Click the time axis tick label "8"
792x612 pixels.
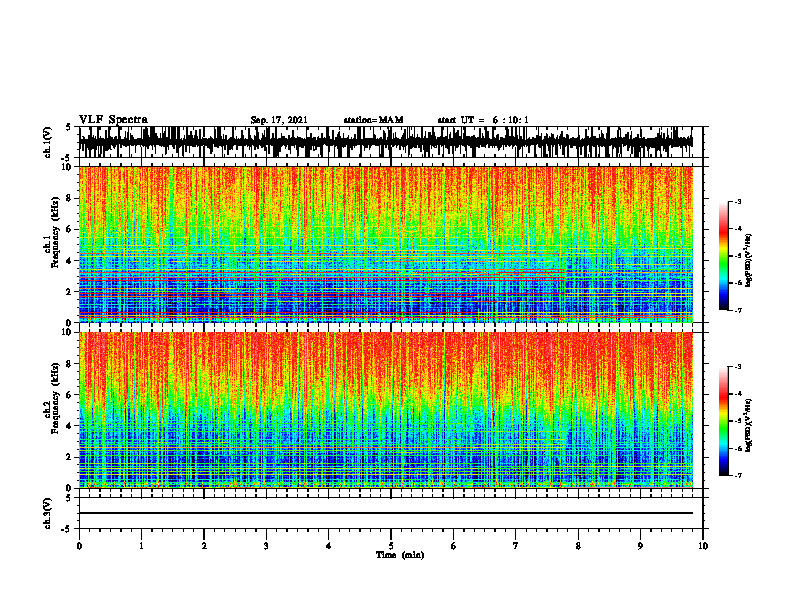[x=578, y=546]
